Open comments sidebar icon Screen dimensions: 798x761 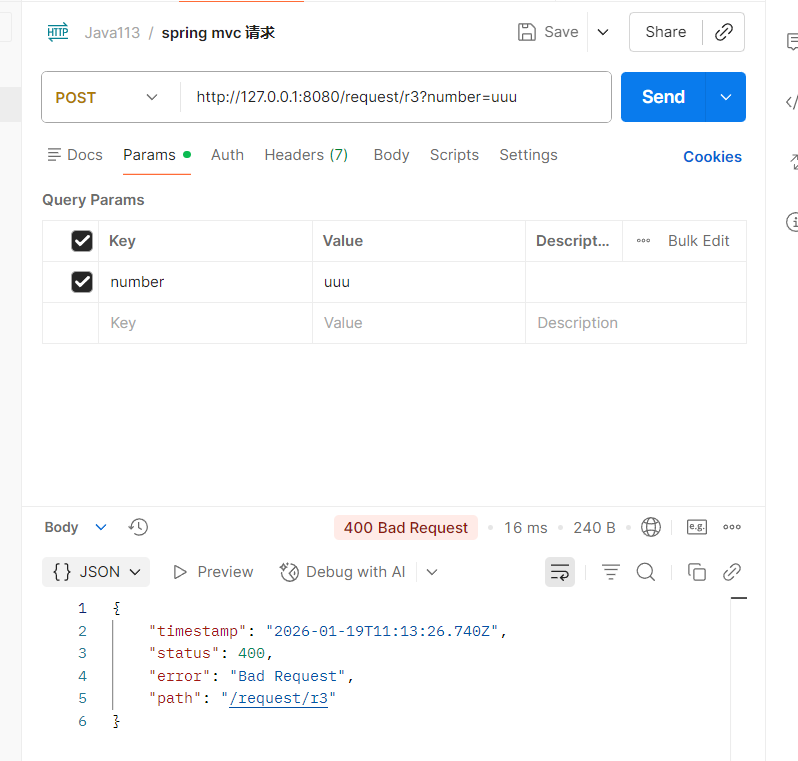792,42
